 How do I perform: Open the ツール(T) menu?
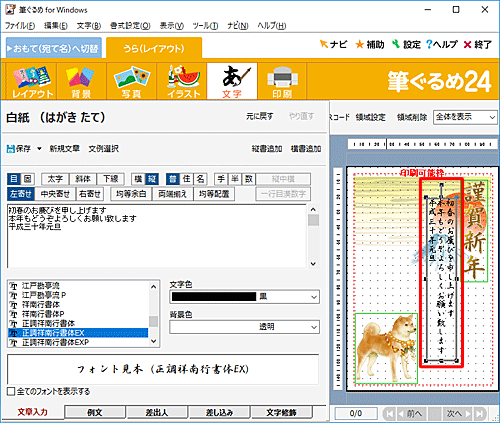(x=205, y=26)
